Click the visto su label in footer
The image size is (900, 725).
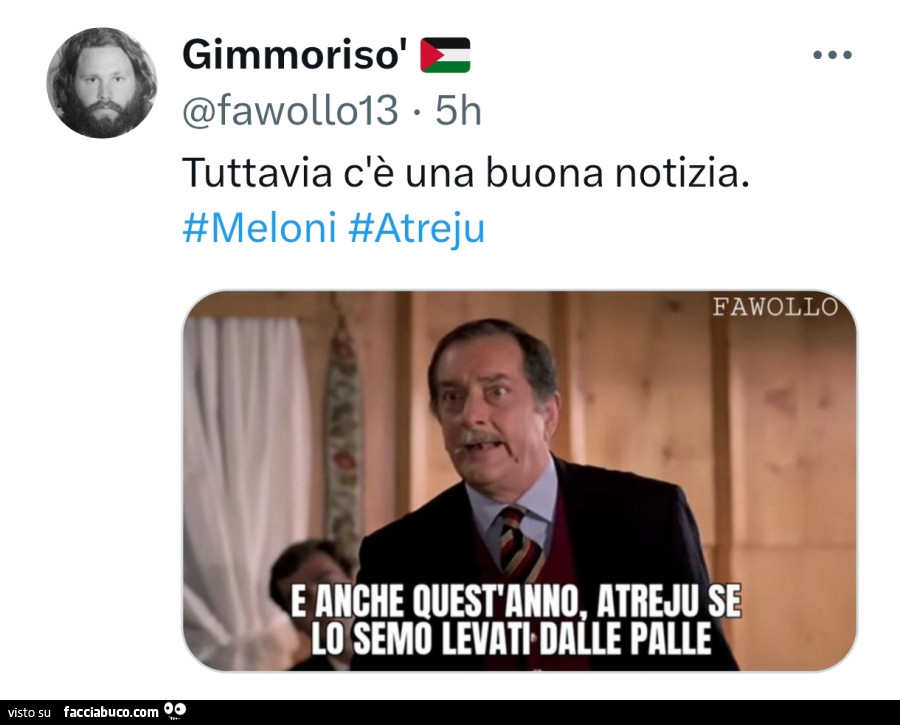(x=29, y=713)
